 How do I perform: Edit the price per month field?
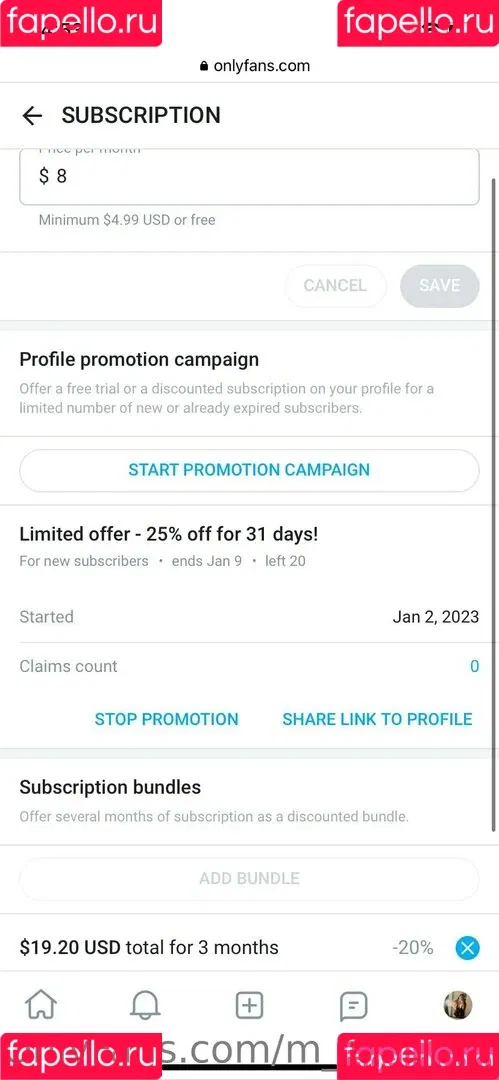pyautogui.click(x=250, y=176)
